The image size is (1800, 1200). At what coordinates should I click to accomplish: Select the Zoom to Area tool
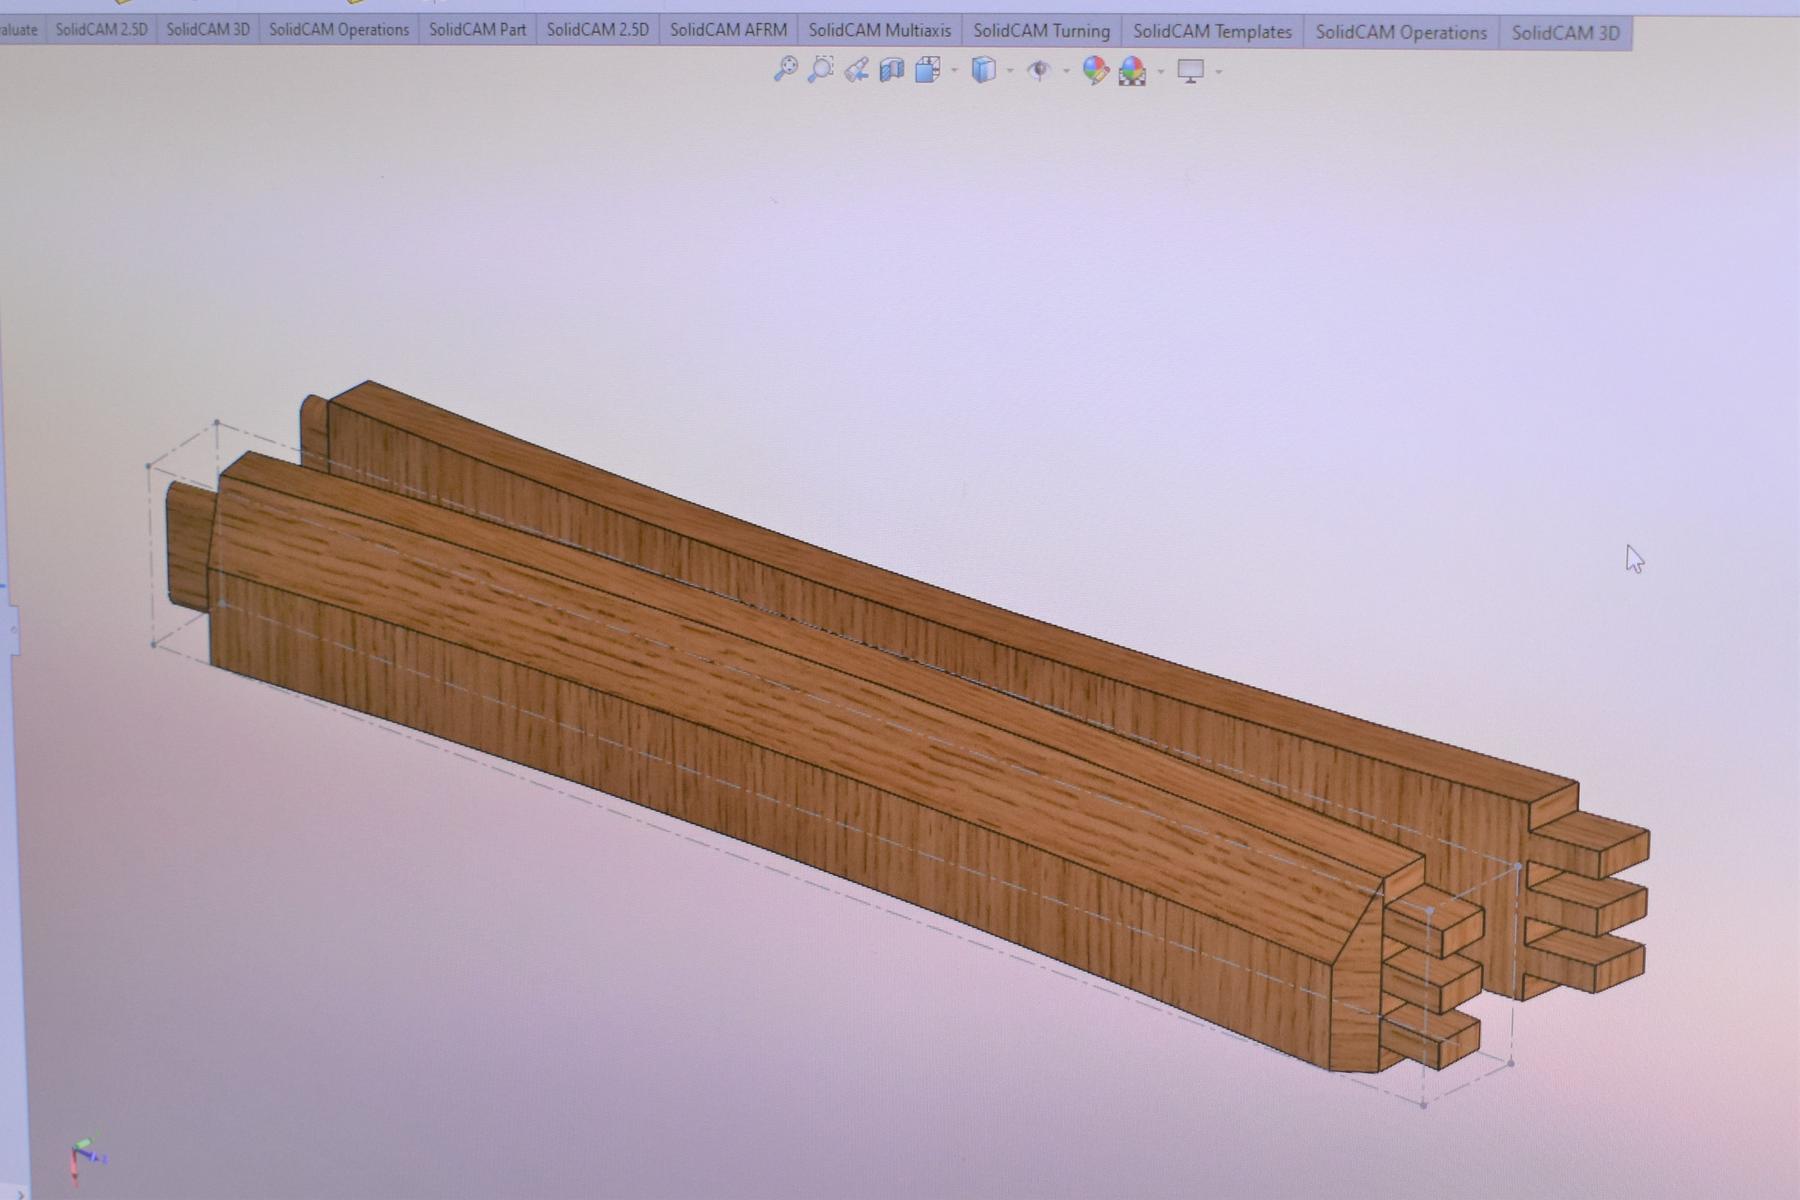821,69
